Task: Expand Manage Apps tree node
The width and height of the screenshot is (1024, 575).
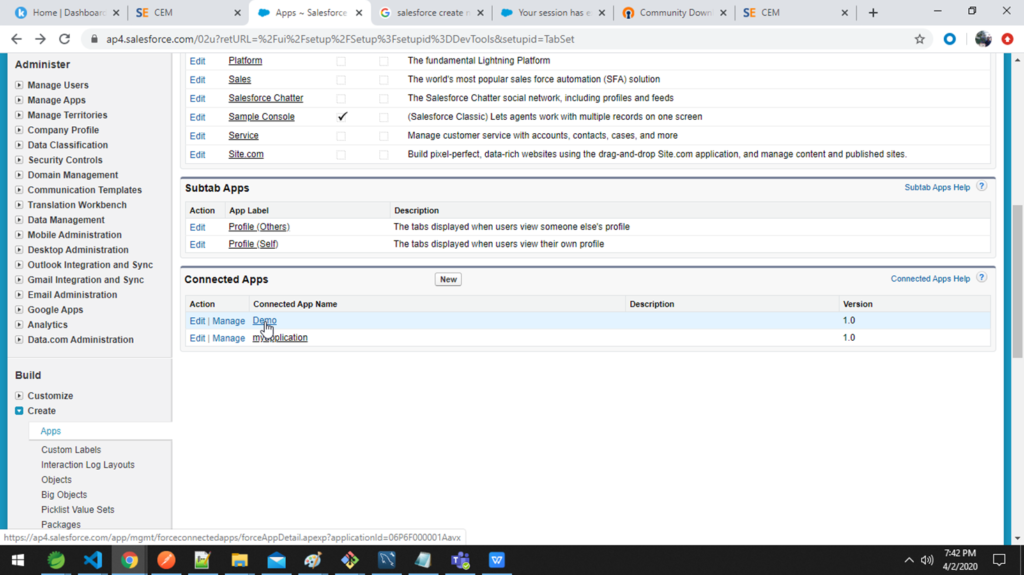Action: pos(19,100)
